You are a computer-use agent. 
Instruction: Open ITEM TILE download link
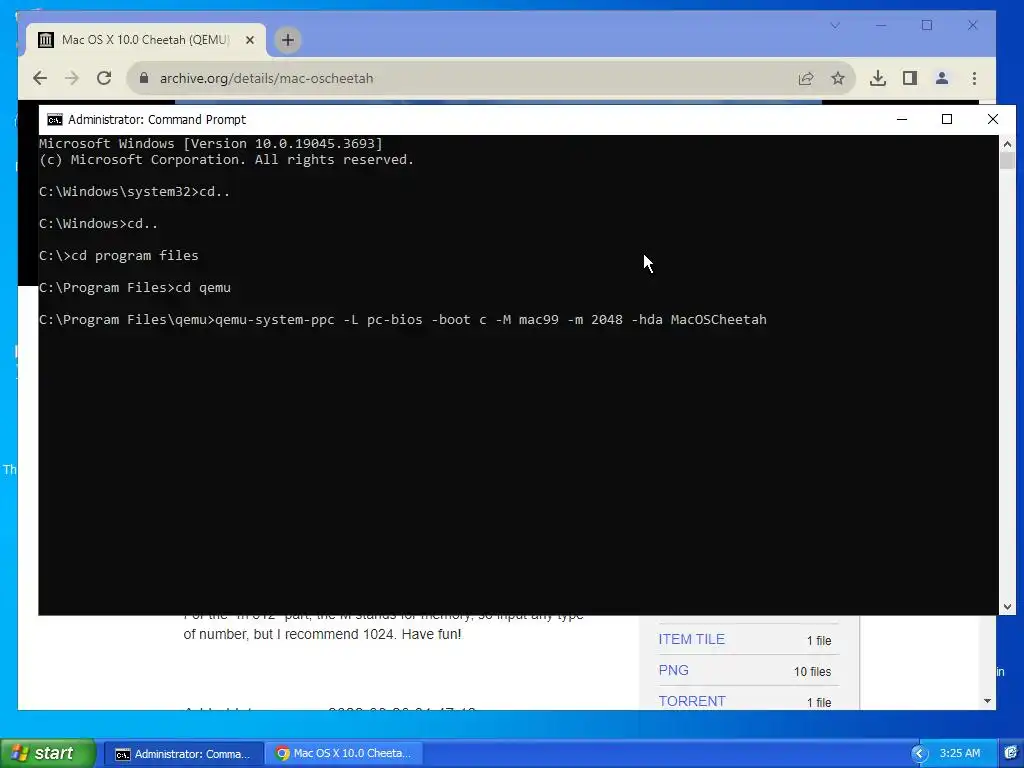692,639
